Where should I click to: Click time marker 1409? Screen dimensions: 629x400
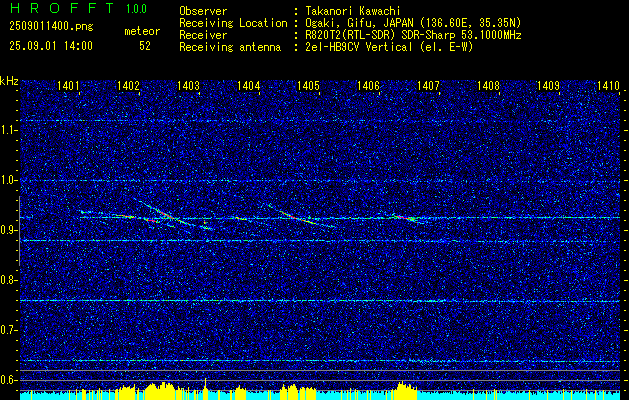[548, 85]
